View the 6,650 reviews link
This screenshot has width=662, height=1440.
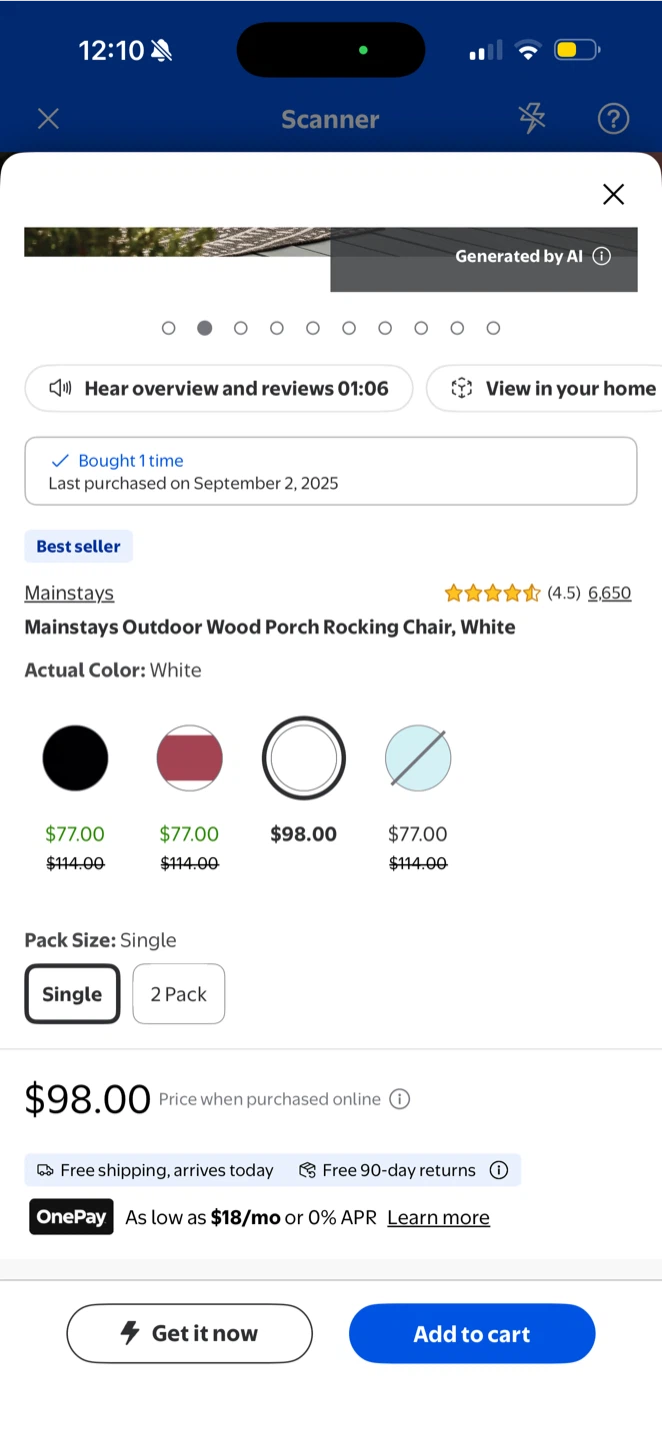coord(609,593)
